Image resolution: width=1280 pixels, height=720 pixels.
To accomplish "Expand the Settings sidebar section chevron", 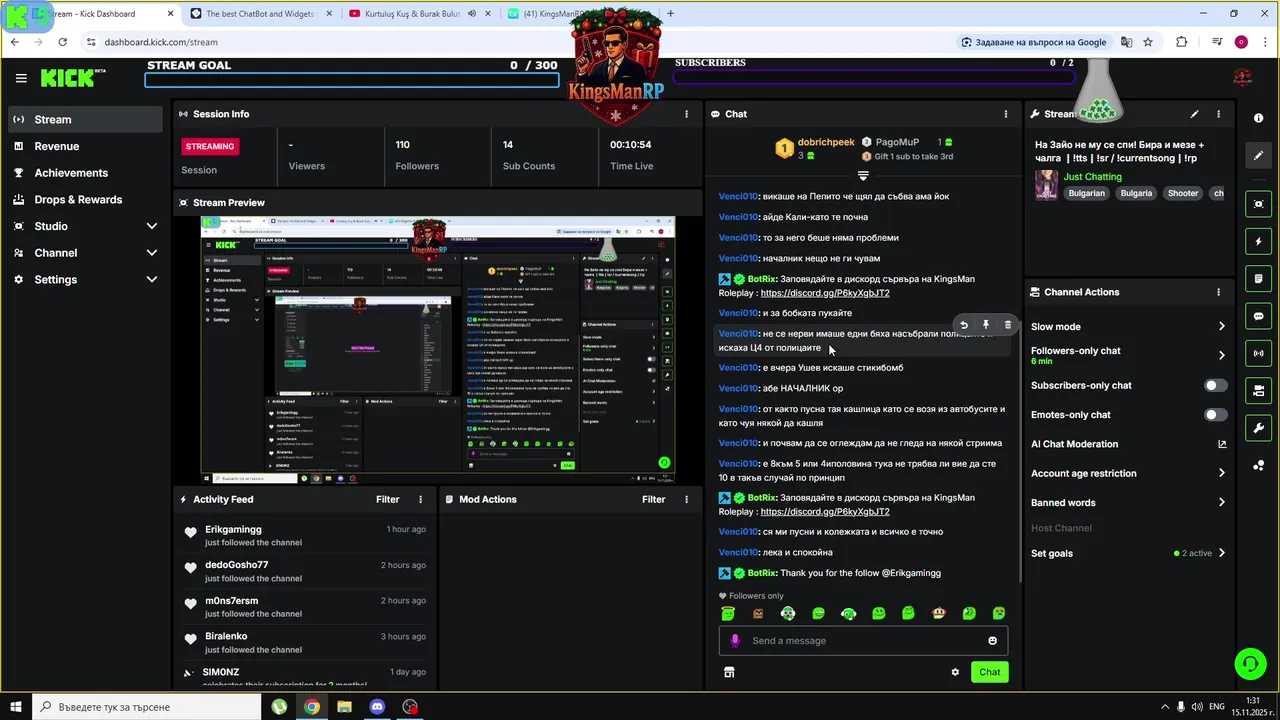I will tap(151, 279).
